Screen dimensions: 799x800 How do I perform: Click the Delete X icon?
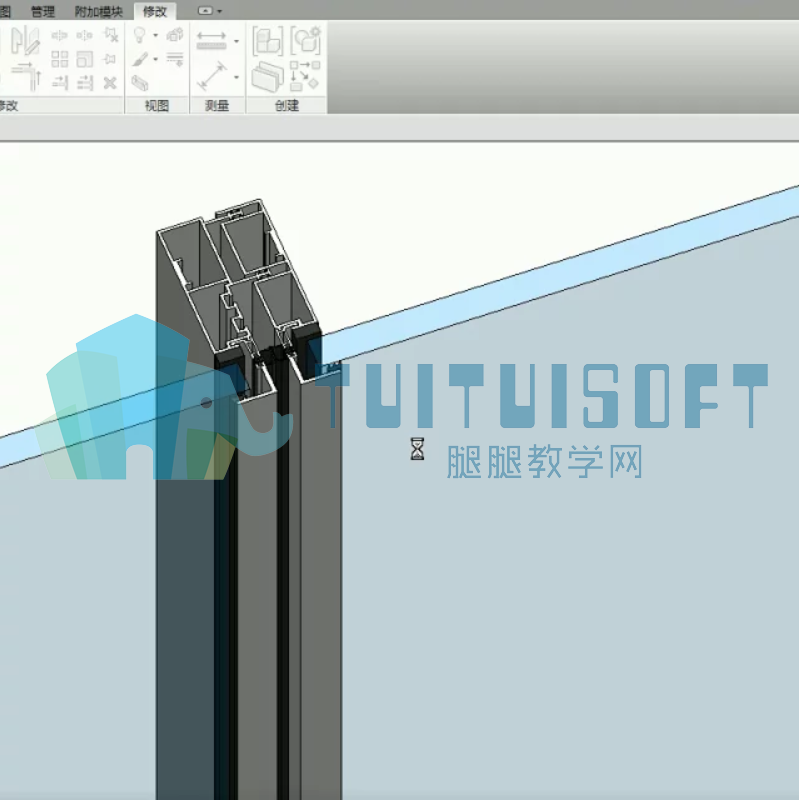tap(110, 83)
